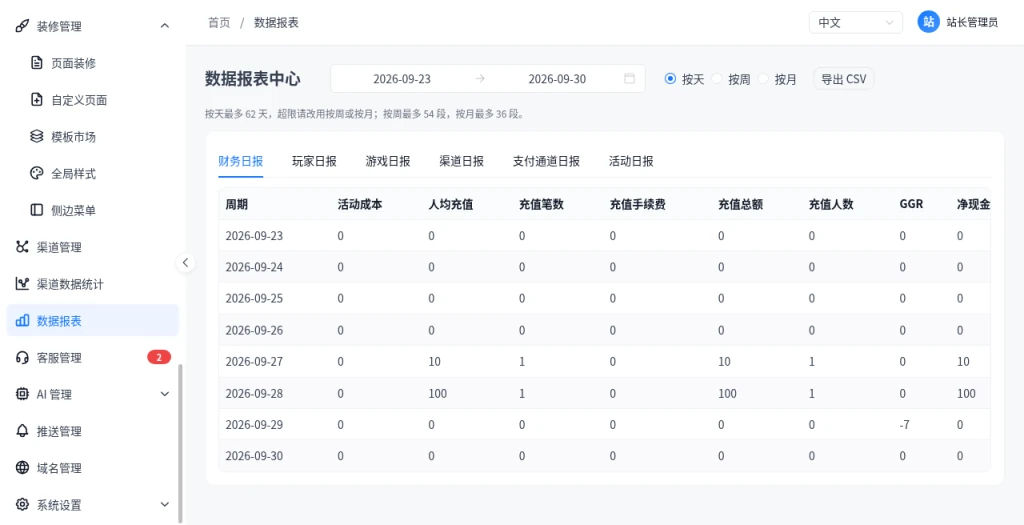
Task: Click the 2026-09-29 row date cell
Action: [254, 425]
